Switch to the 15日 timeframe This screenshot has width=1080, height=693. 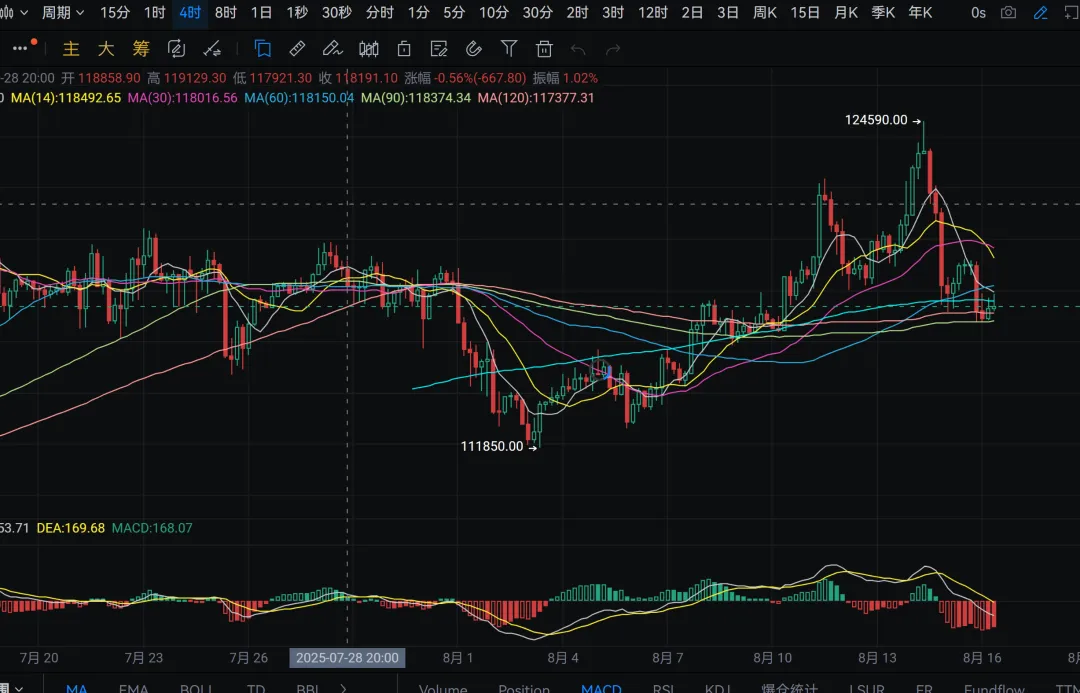pyautogui.click(x=805, y=12)
